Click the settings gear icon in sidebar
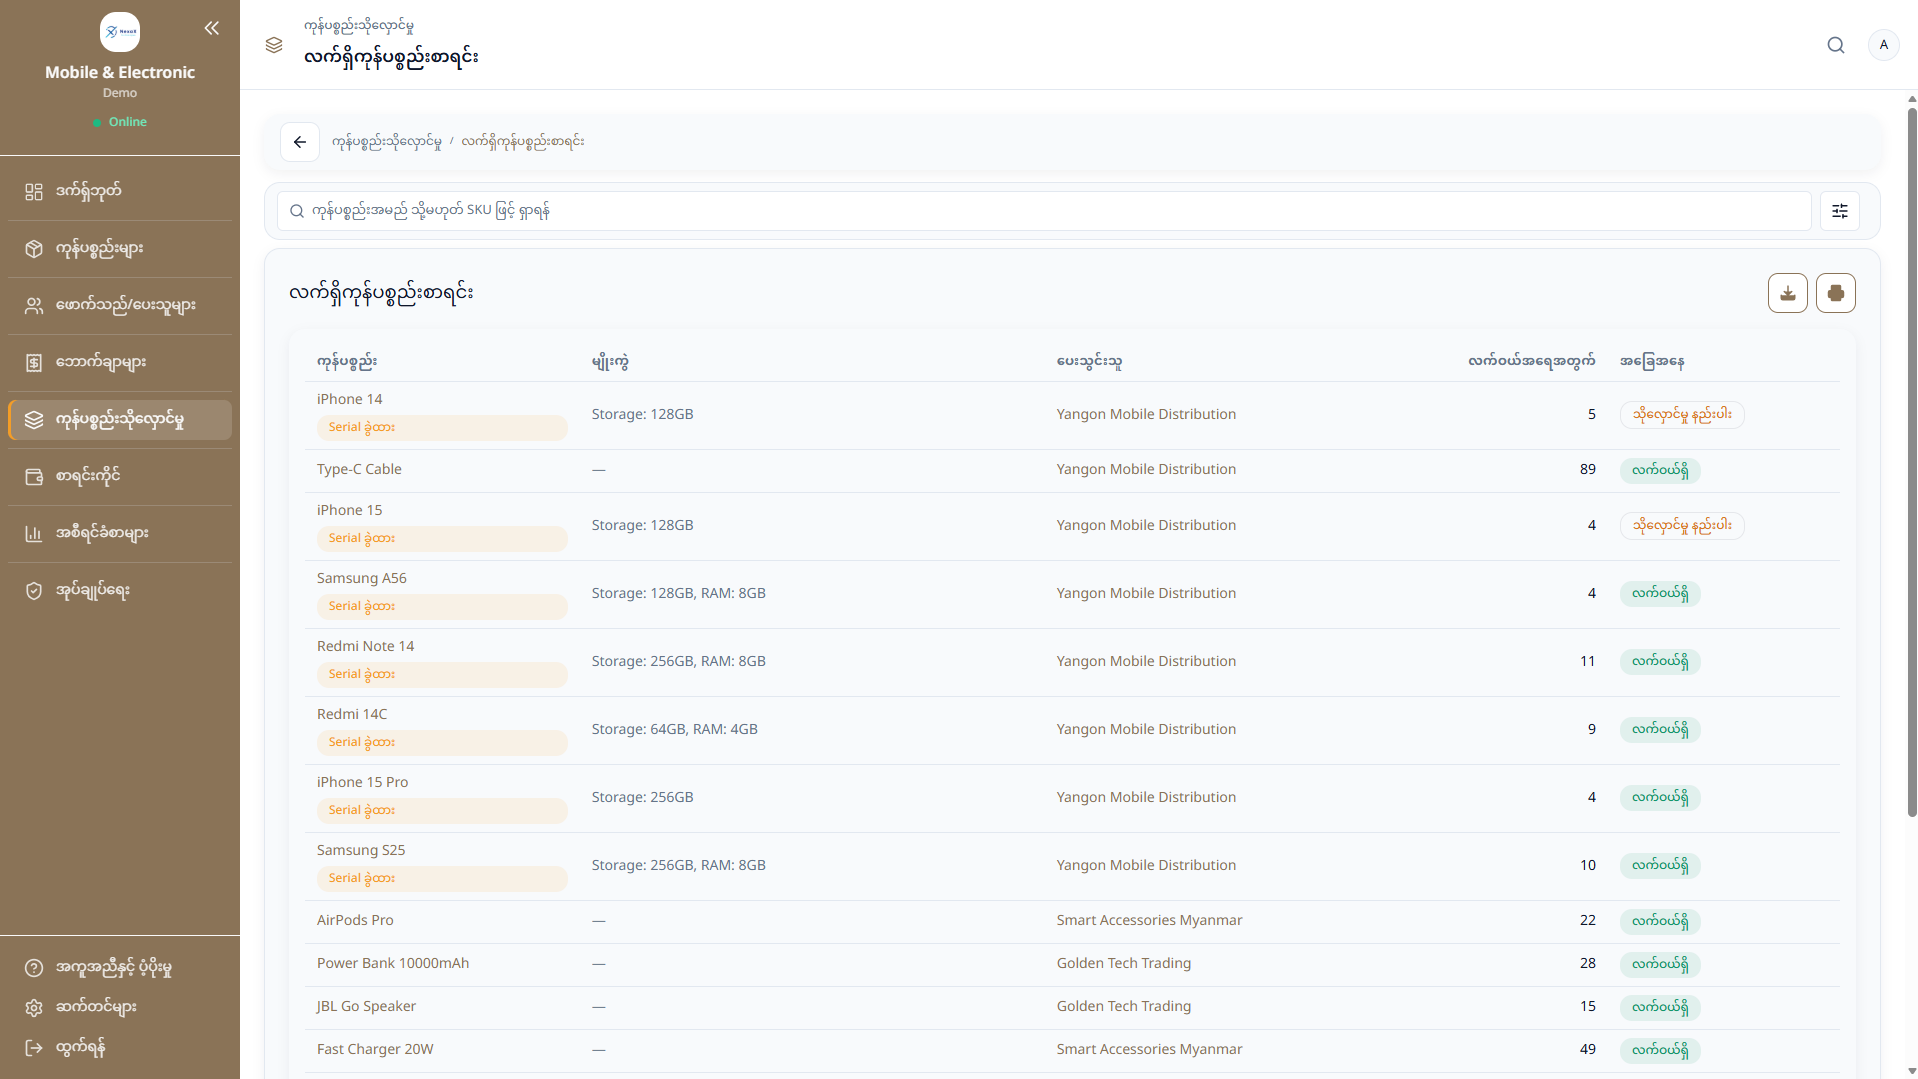1918x1079 pixels. [34, 1007]
